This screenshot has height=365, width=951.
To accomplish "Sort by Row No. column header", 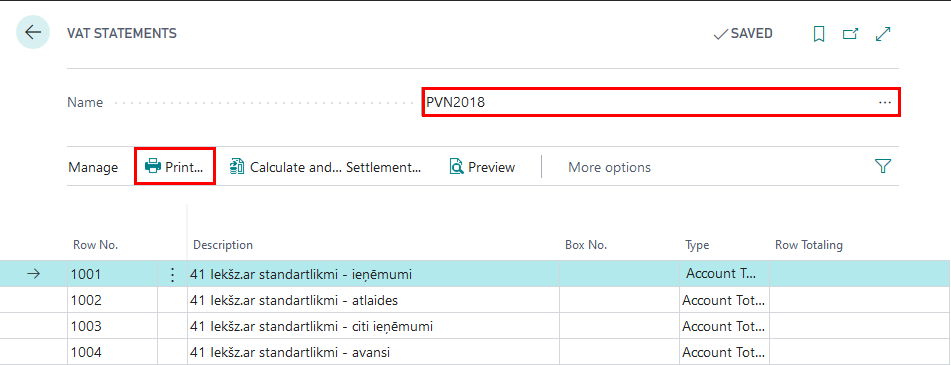I will (x=95, y=245).
